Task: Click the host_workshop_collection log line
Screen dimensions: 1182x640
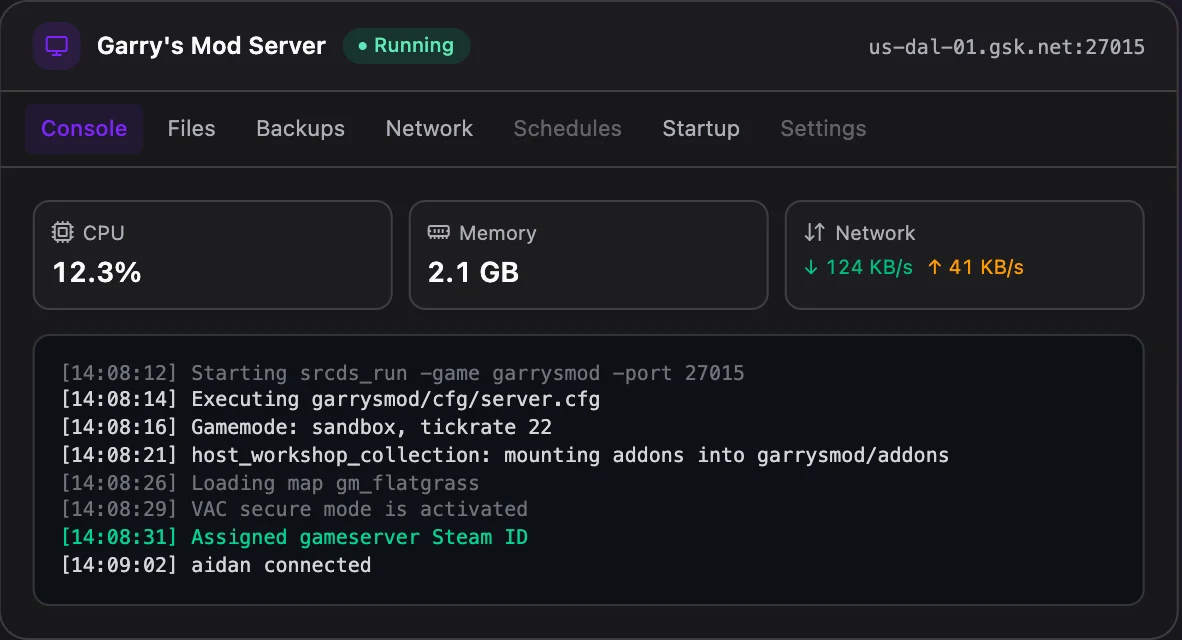Action: (x=504, y=455)
